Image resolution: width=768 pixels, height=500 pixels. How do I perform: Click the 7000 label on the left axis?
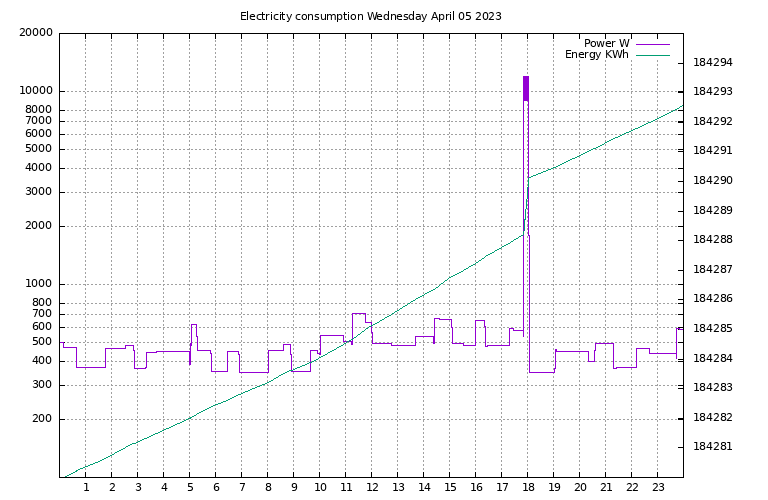tap(38, 120)
